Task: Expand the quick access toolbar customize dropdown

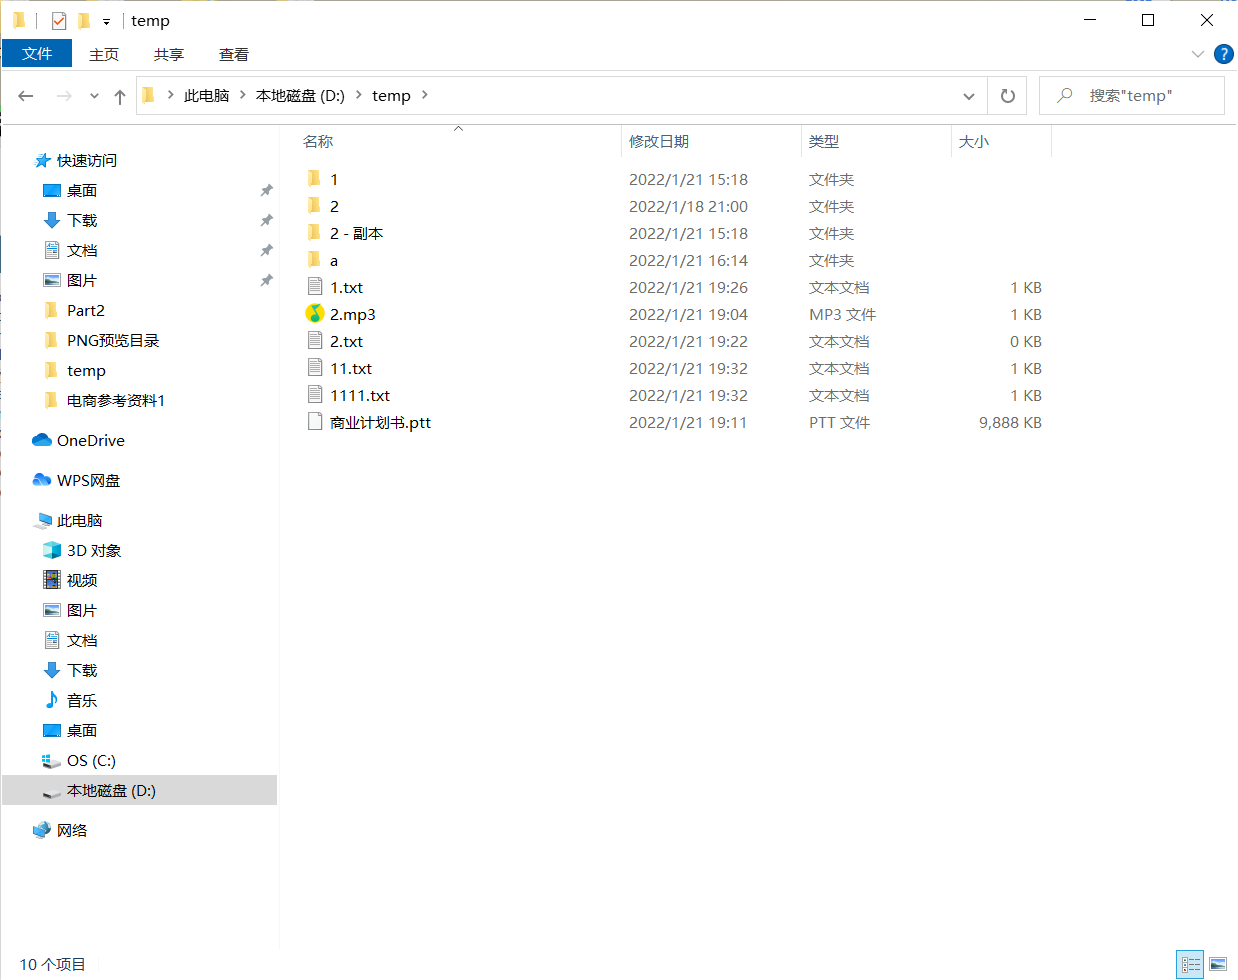Action: click(105, 20)
